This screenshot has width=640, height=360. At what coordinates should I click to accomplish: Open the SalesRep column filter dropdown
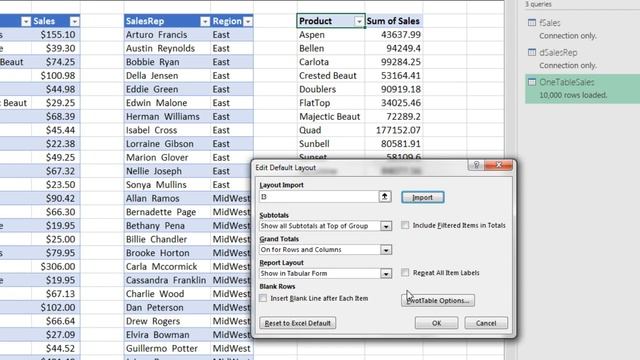205,21
